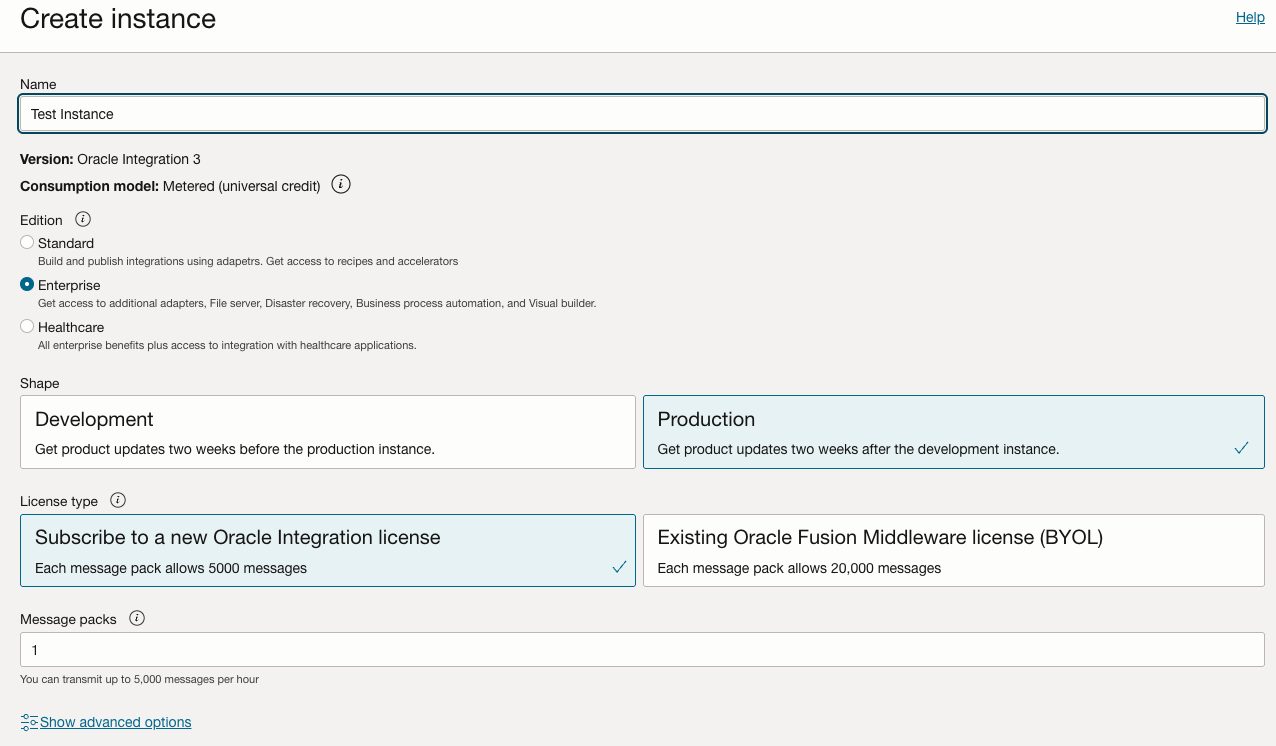Select the Production shape card
Viewport: 1276px width, 746px height.
click(954, 430)
